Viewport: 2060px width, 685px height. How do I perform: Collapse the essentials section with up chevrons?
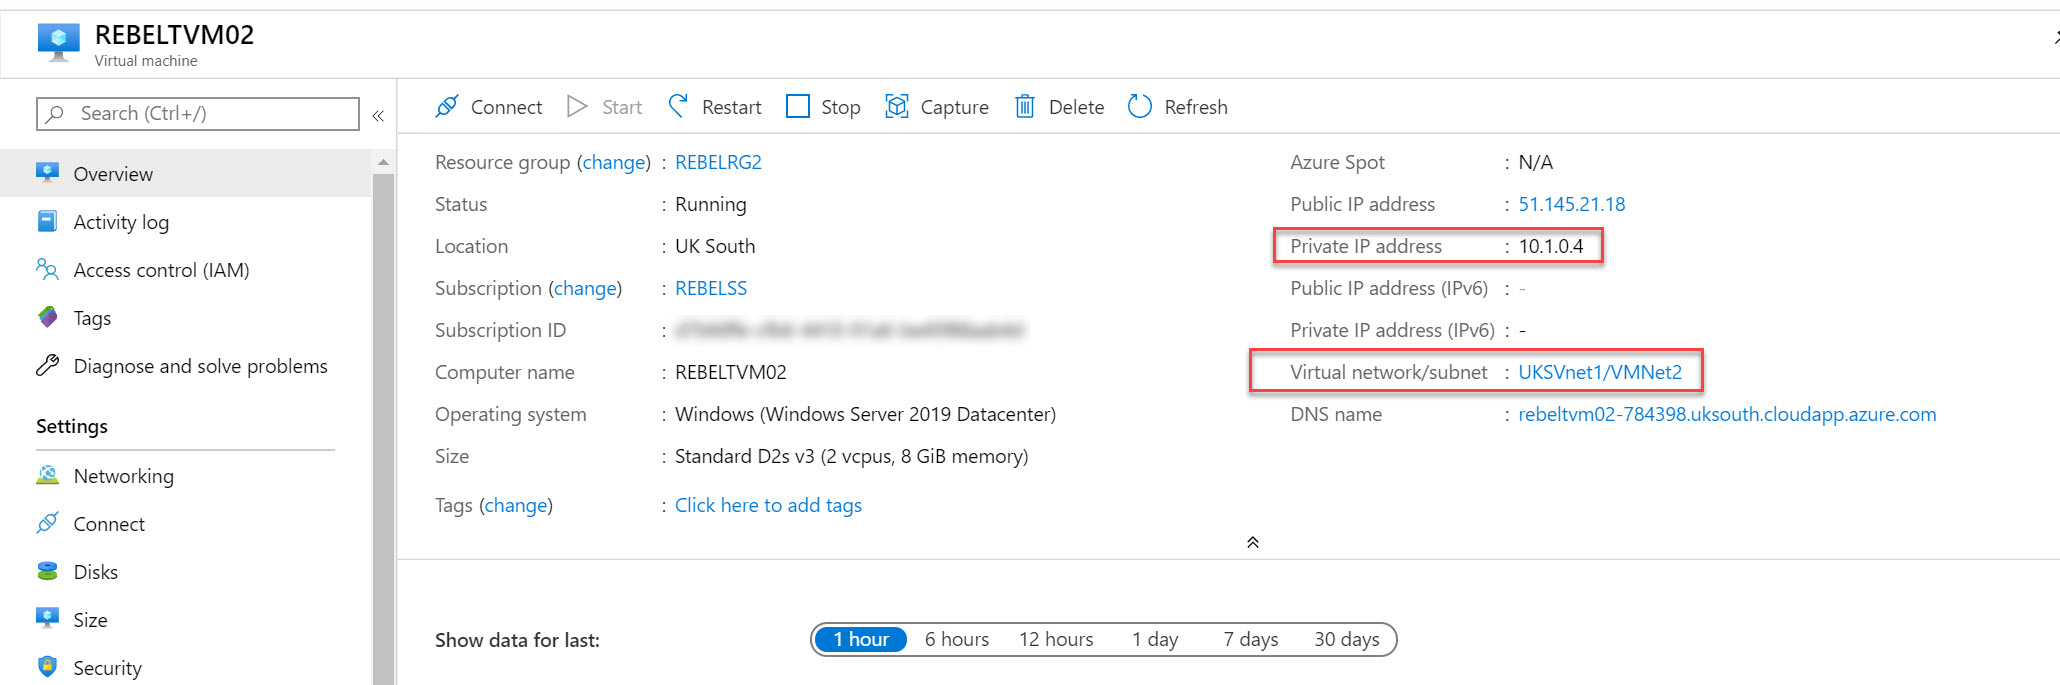coord(1252,542)
